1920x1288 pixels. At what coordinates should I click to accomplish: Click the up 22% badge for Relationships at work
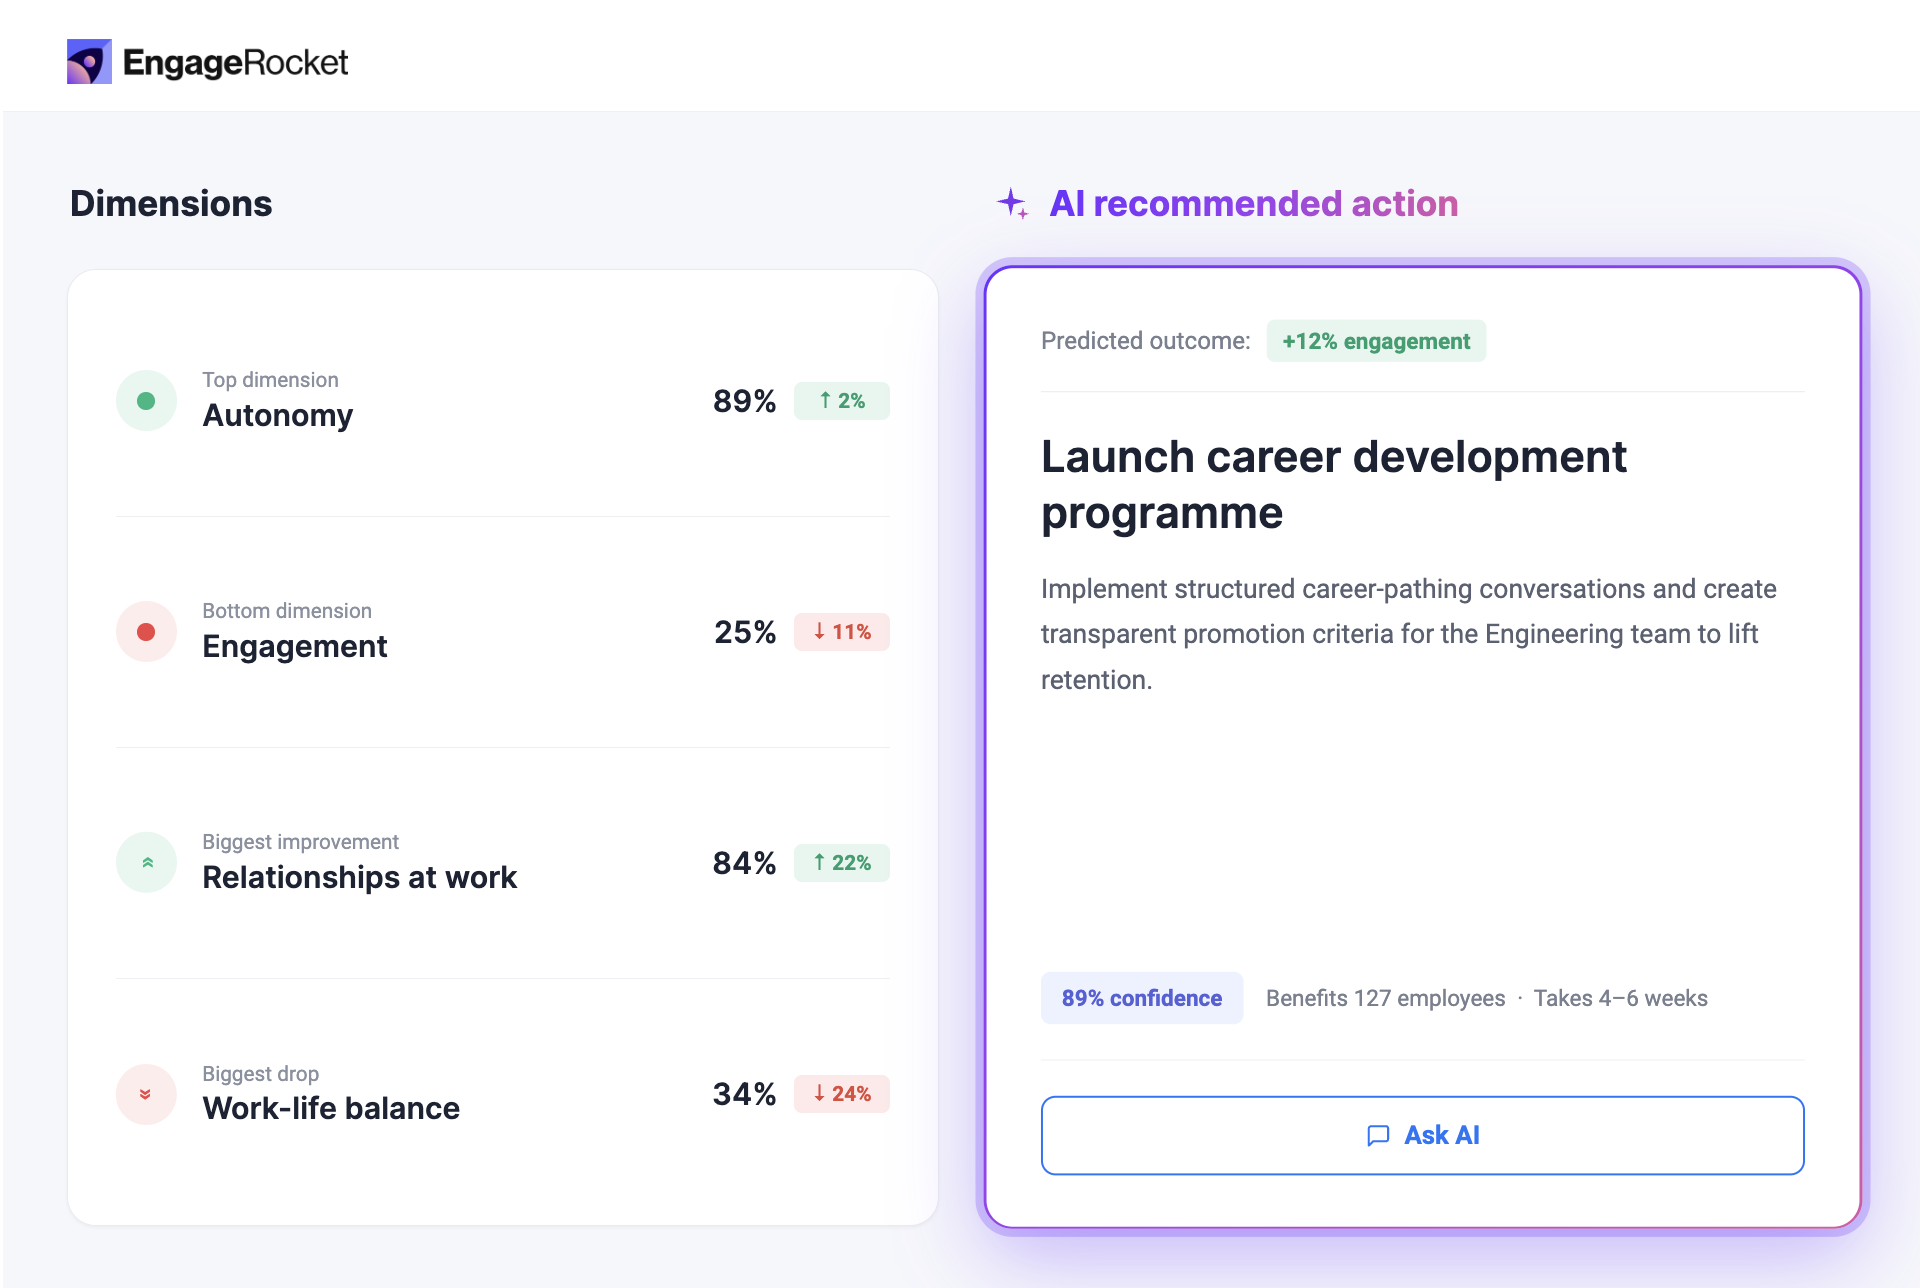pos(842,863)
